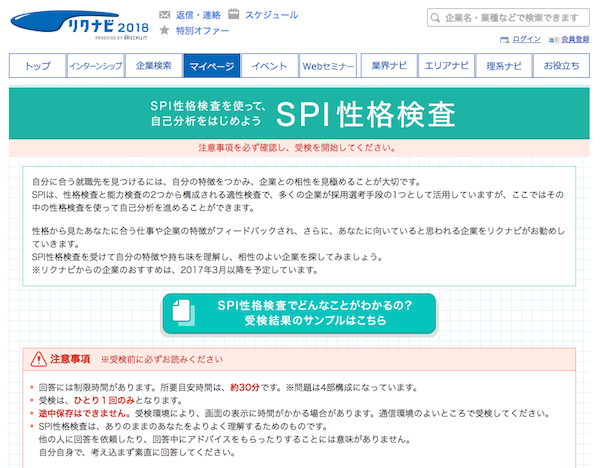Click the ログイン link
Image resolution: width=600 pixels, height=468 pixels.
(527, 39)
